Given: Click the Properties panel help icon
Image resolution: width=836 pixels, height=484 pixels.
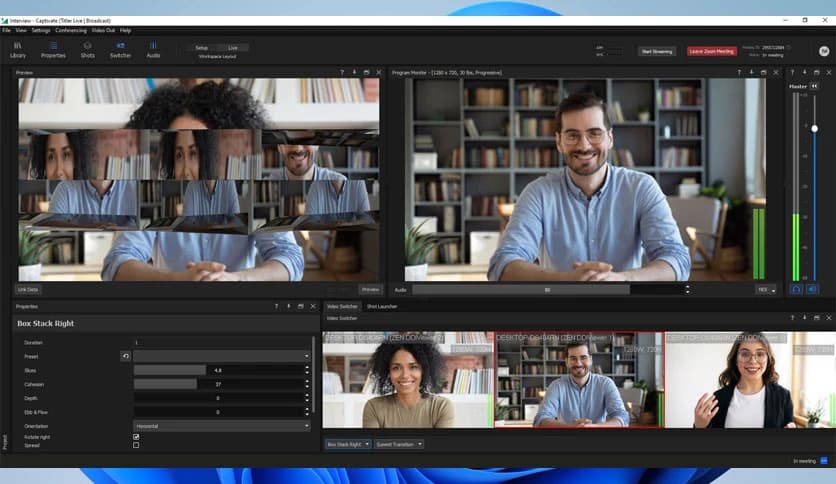Looking at the screenshot, I should coord(276,306).
